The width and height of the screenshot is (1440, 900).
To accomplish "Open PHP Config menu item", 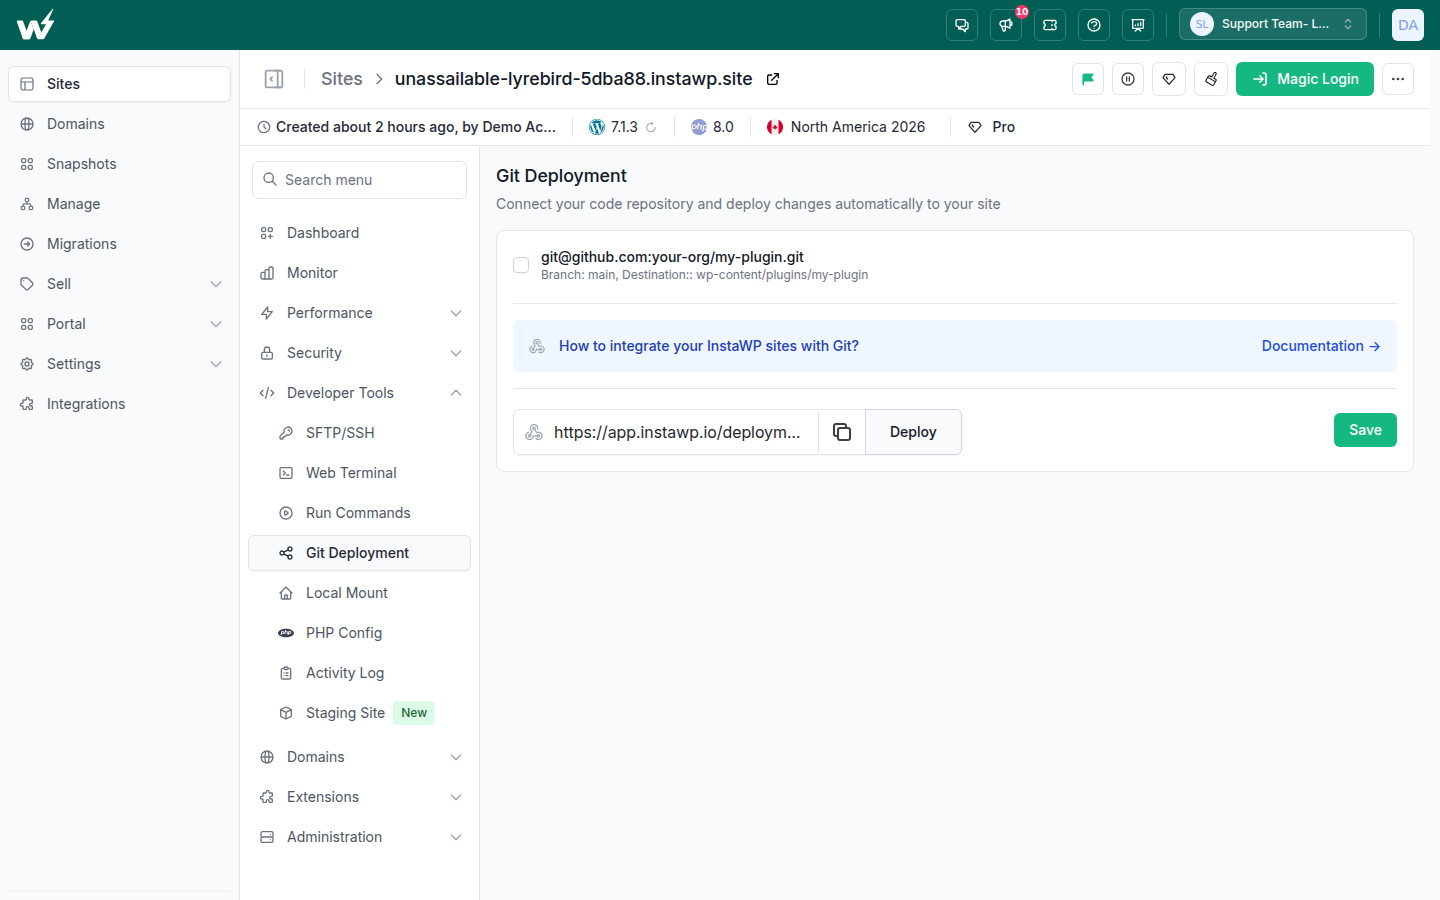I will pos(360,633).
